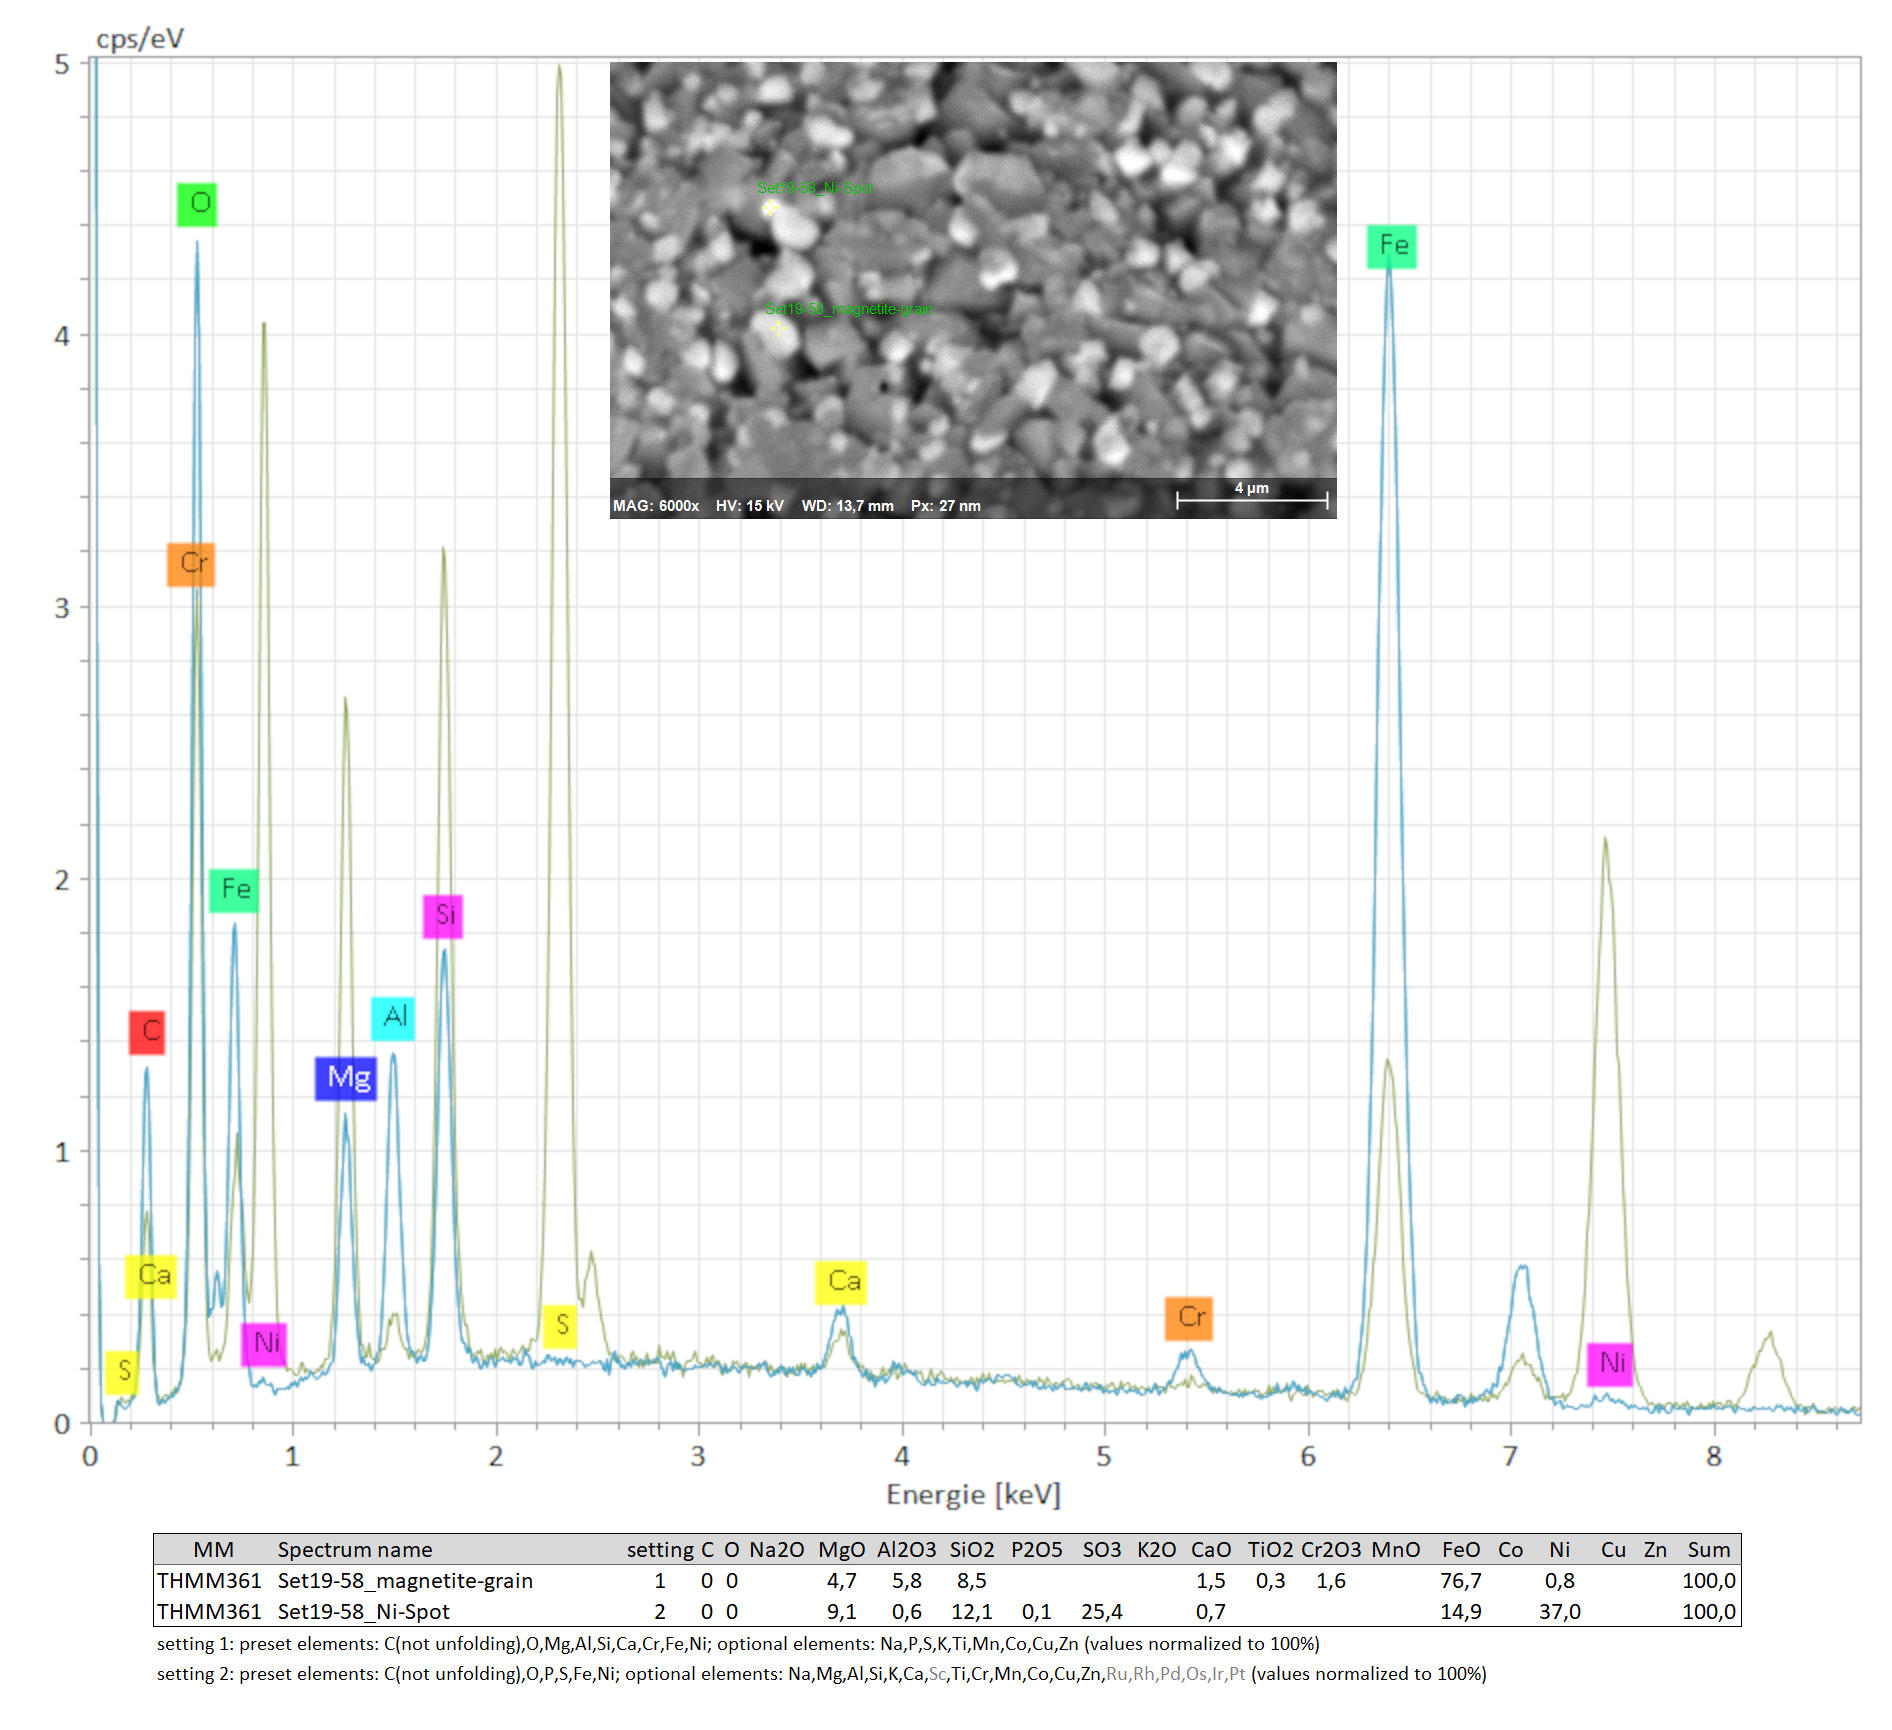
Task: Click the orange Cr label near 5.4 keV
Action: (x=1189, y=1318)
